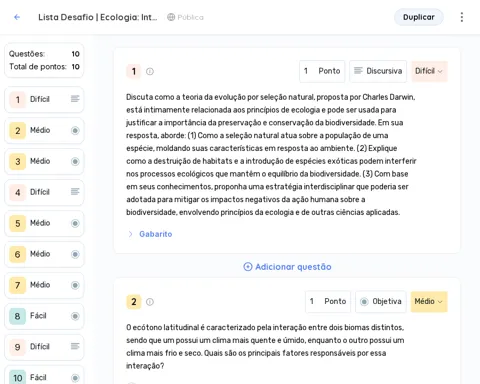Click the Duplicar button
The image size is (480, 384).
coord(419,17)
